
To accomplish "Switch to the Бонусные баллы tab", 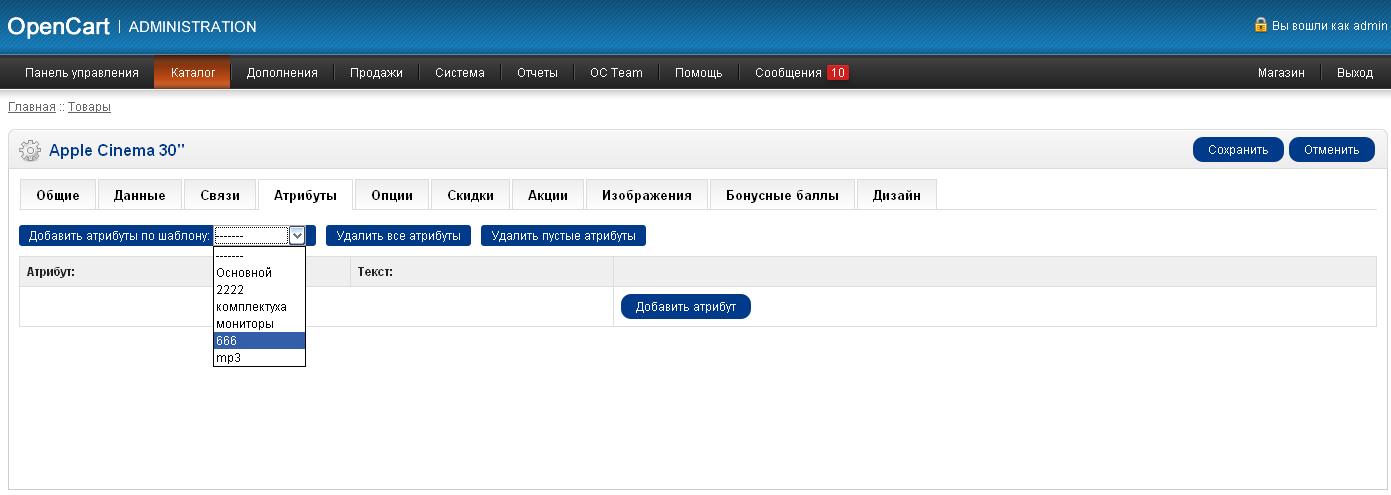I will [x=782, y=195].
